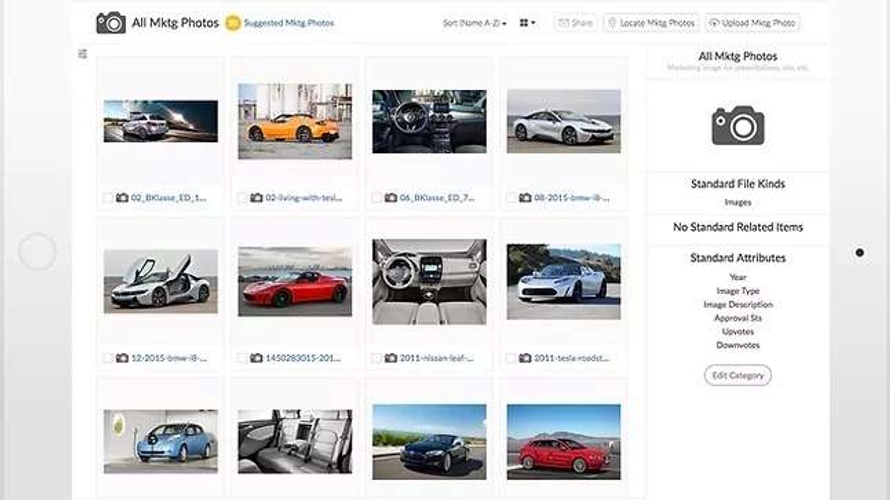Open the 02-living-with-tesl file name link
This screenshot has width=890, height=500.
pos(304,198)
